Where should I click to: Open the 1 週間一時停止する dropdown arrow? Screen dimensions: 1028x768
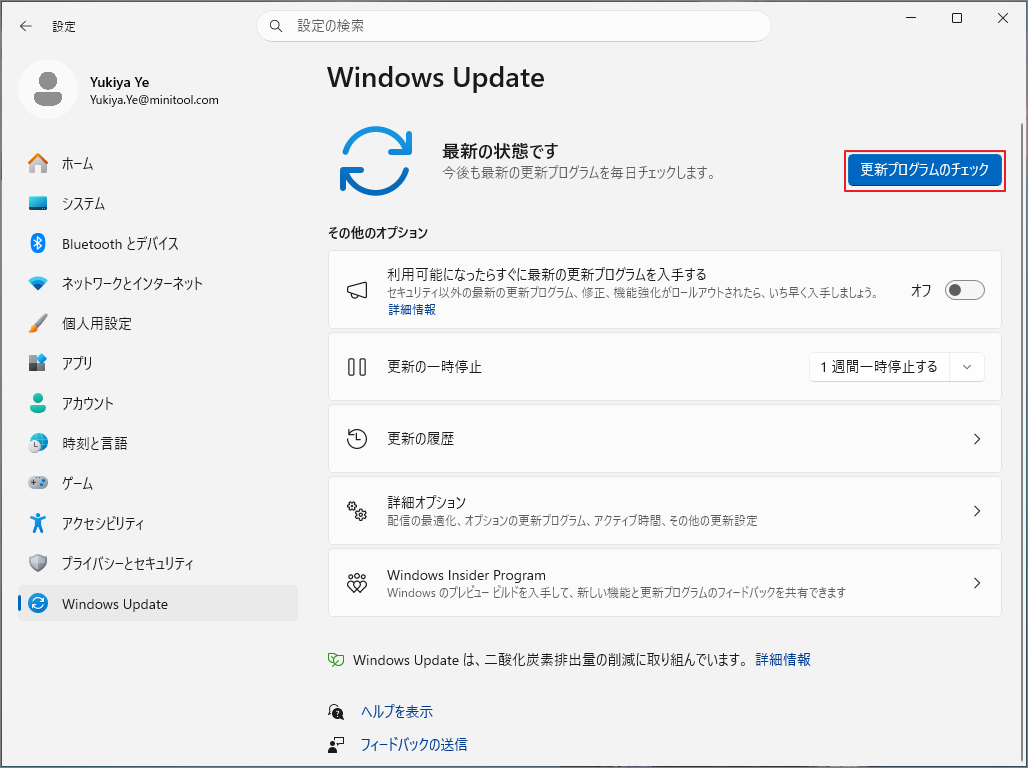[966, 367]
